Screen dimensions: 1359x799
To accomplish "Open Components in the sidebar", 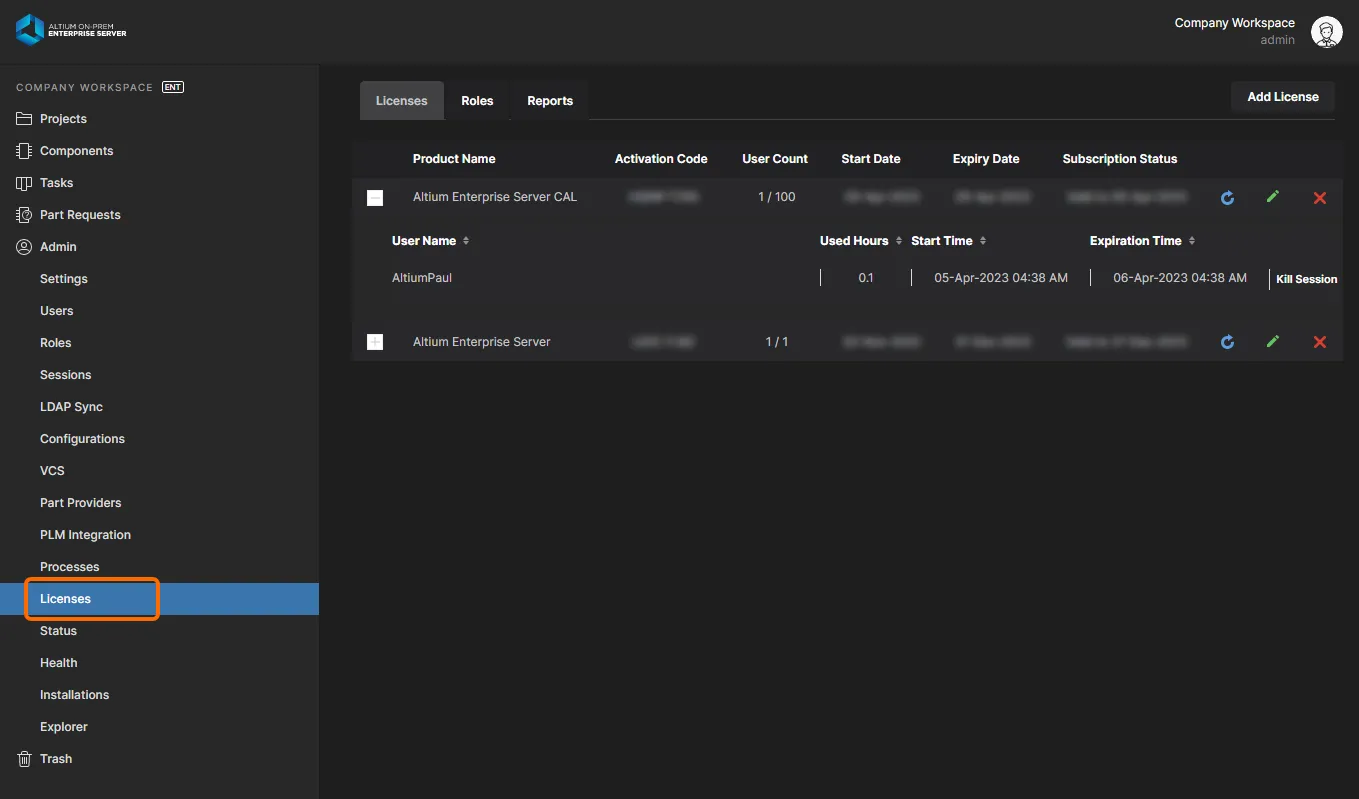I will (76, 151).
